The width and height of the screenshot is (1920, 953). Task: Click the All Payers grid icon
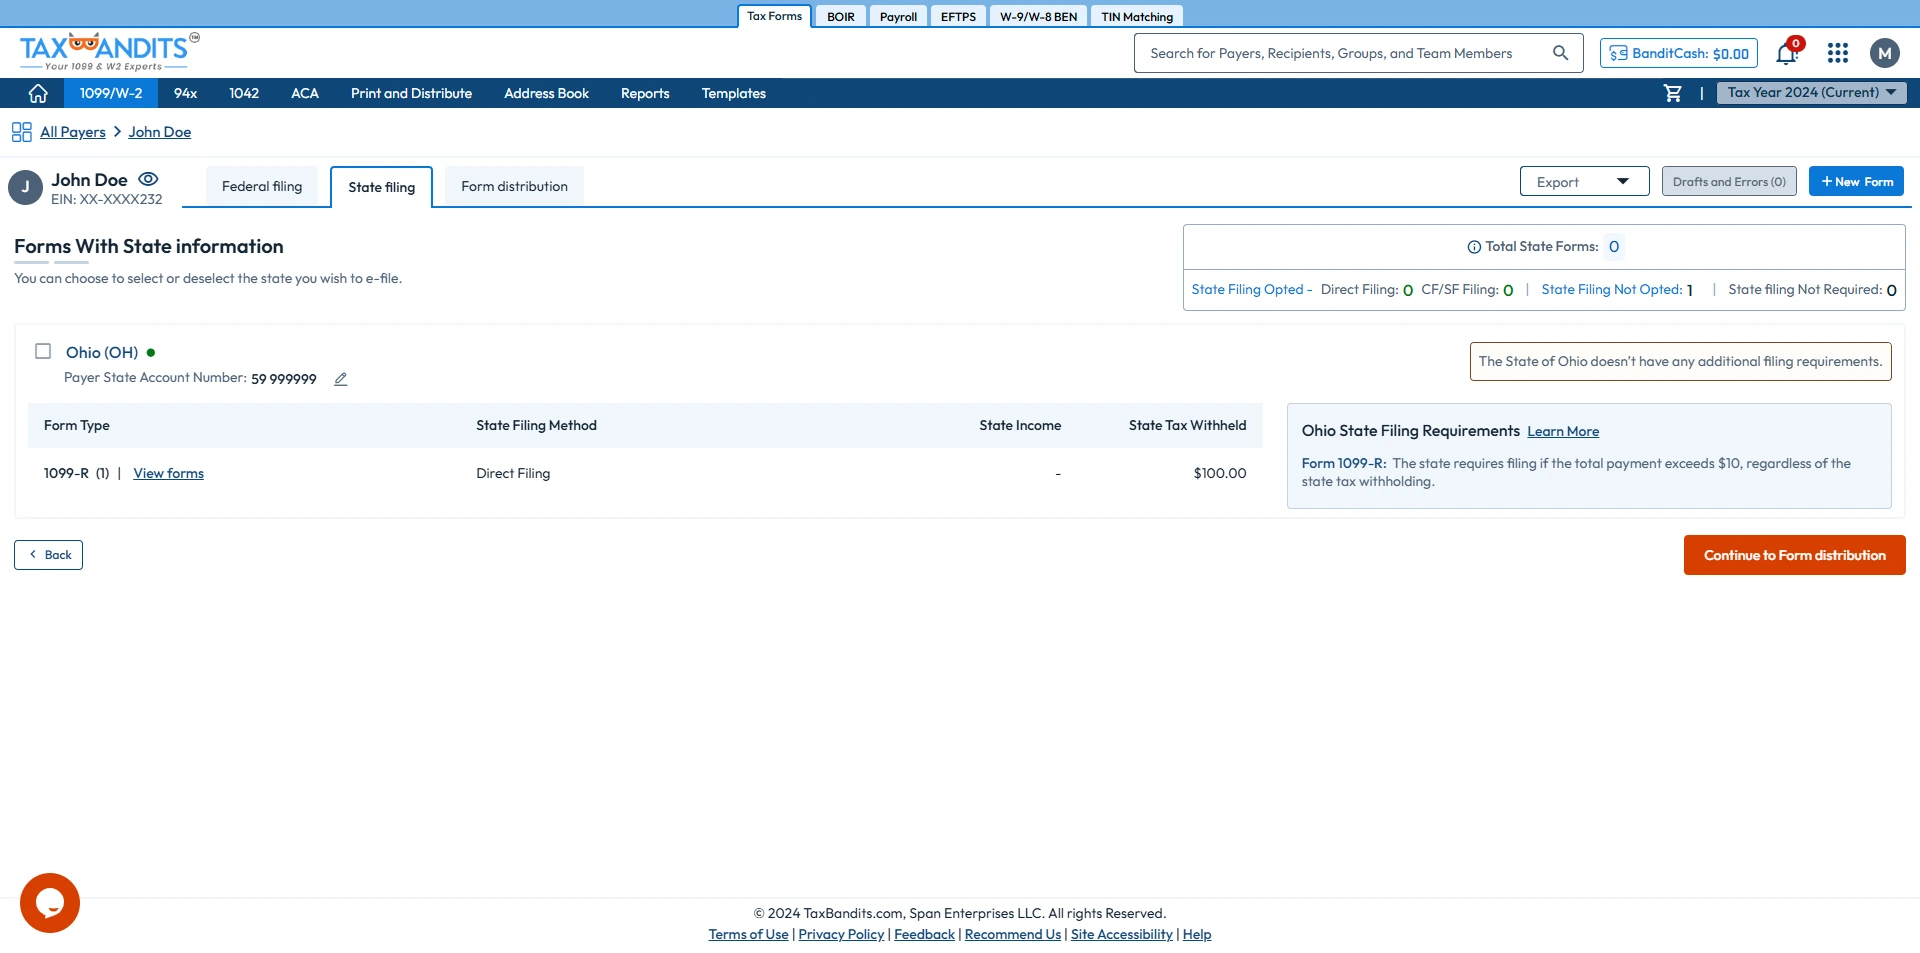(x=21, y=132)
